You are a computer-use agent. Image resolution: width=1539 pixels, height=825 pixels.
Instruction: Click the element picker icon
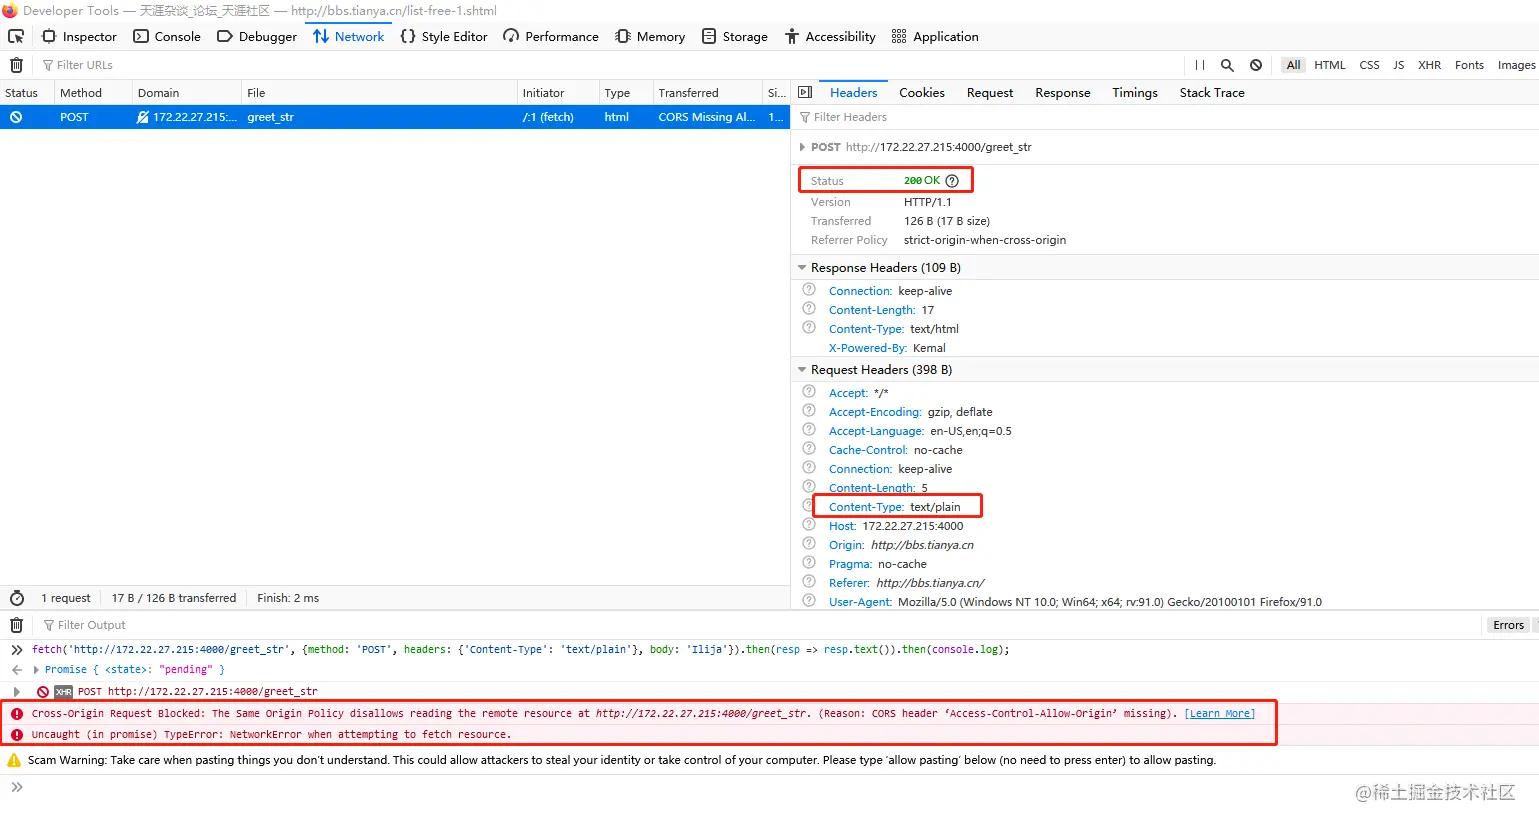click(x=16, y=36)
